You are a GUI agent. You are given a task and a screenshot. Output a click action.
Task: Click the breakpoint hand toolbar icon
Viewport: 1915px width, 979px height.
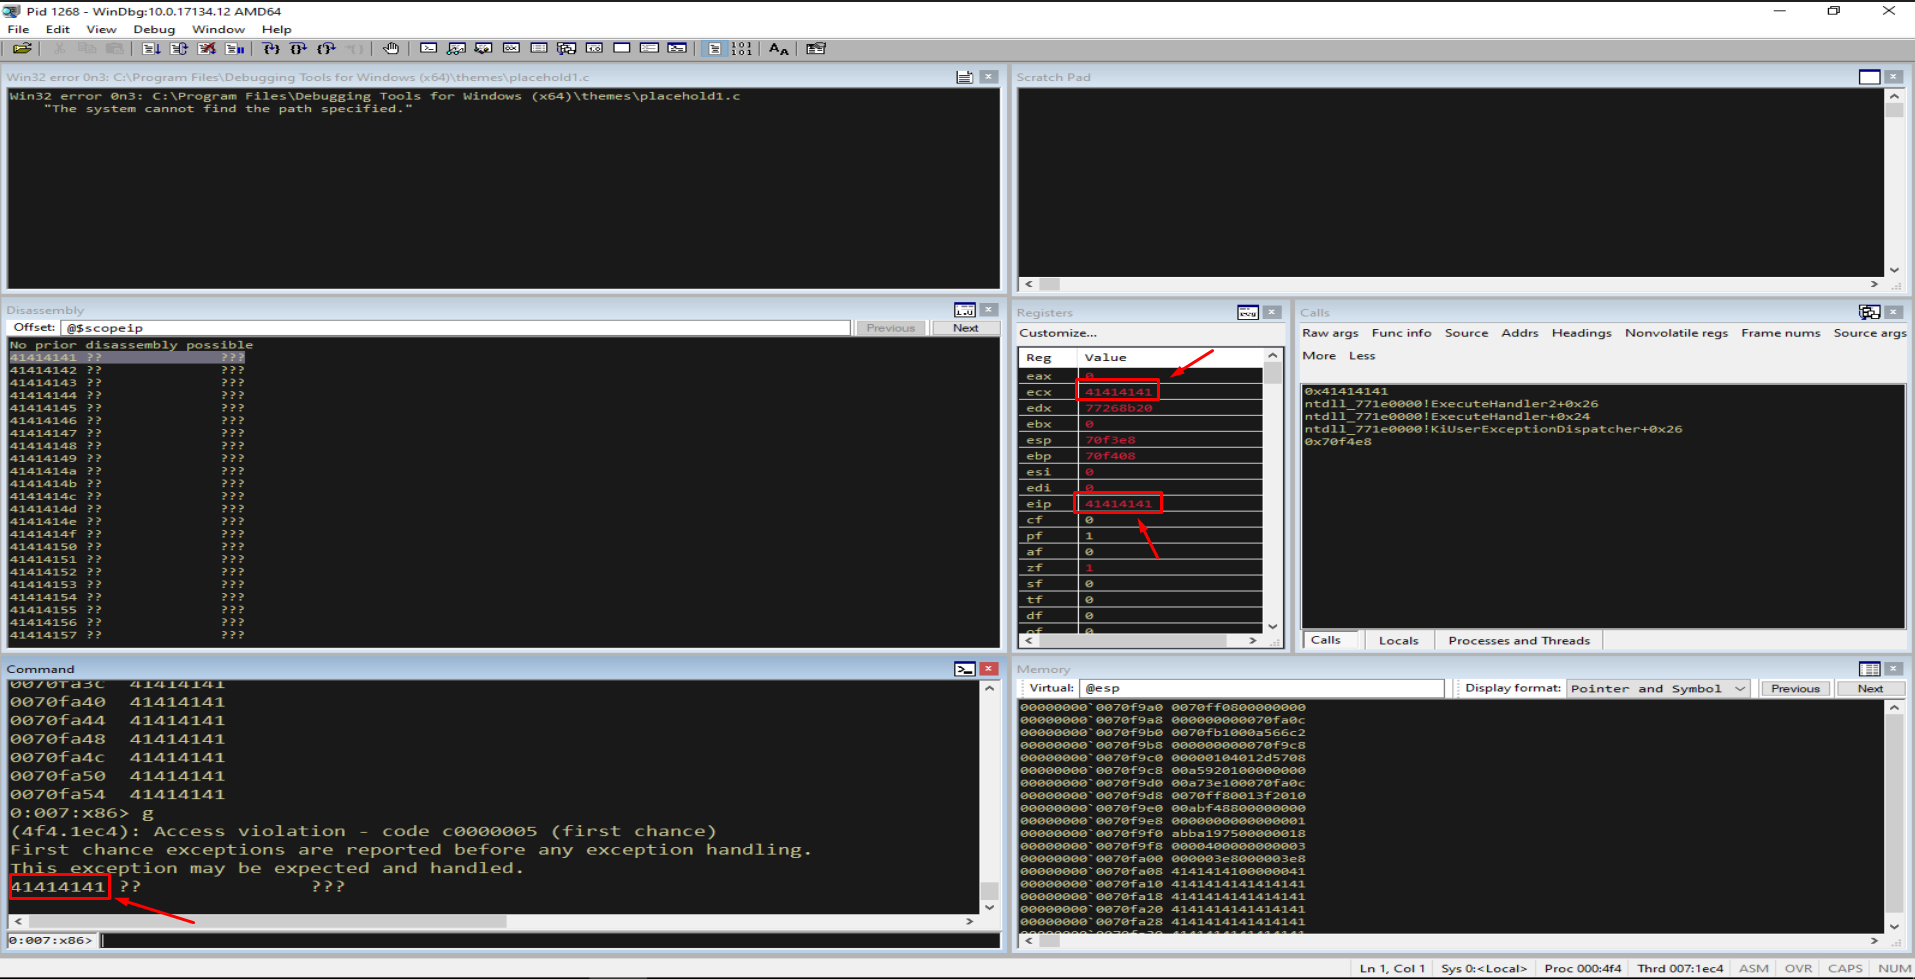(390, 48)
